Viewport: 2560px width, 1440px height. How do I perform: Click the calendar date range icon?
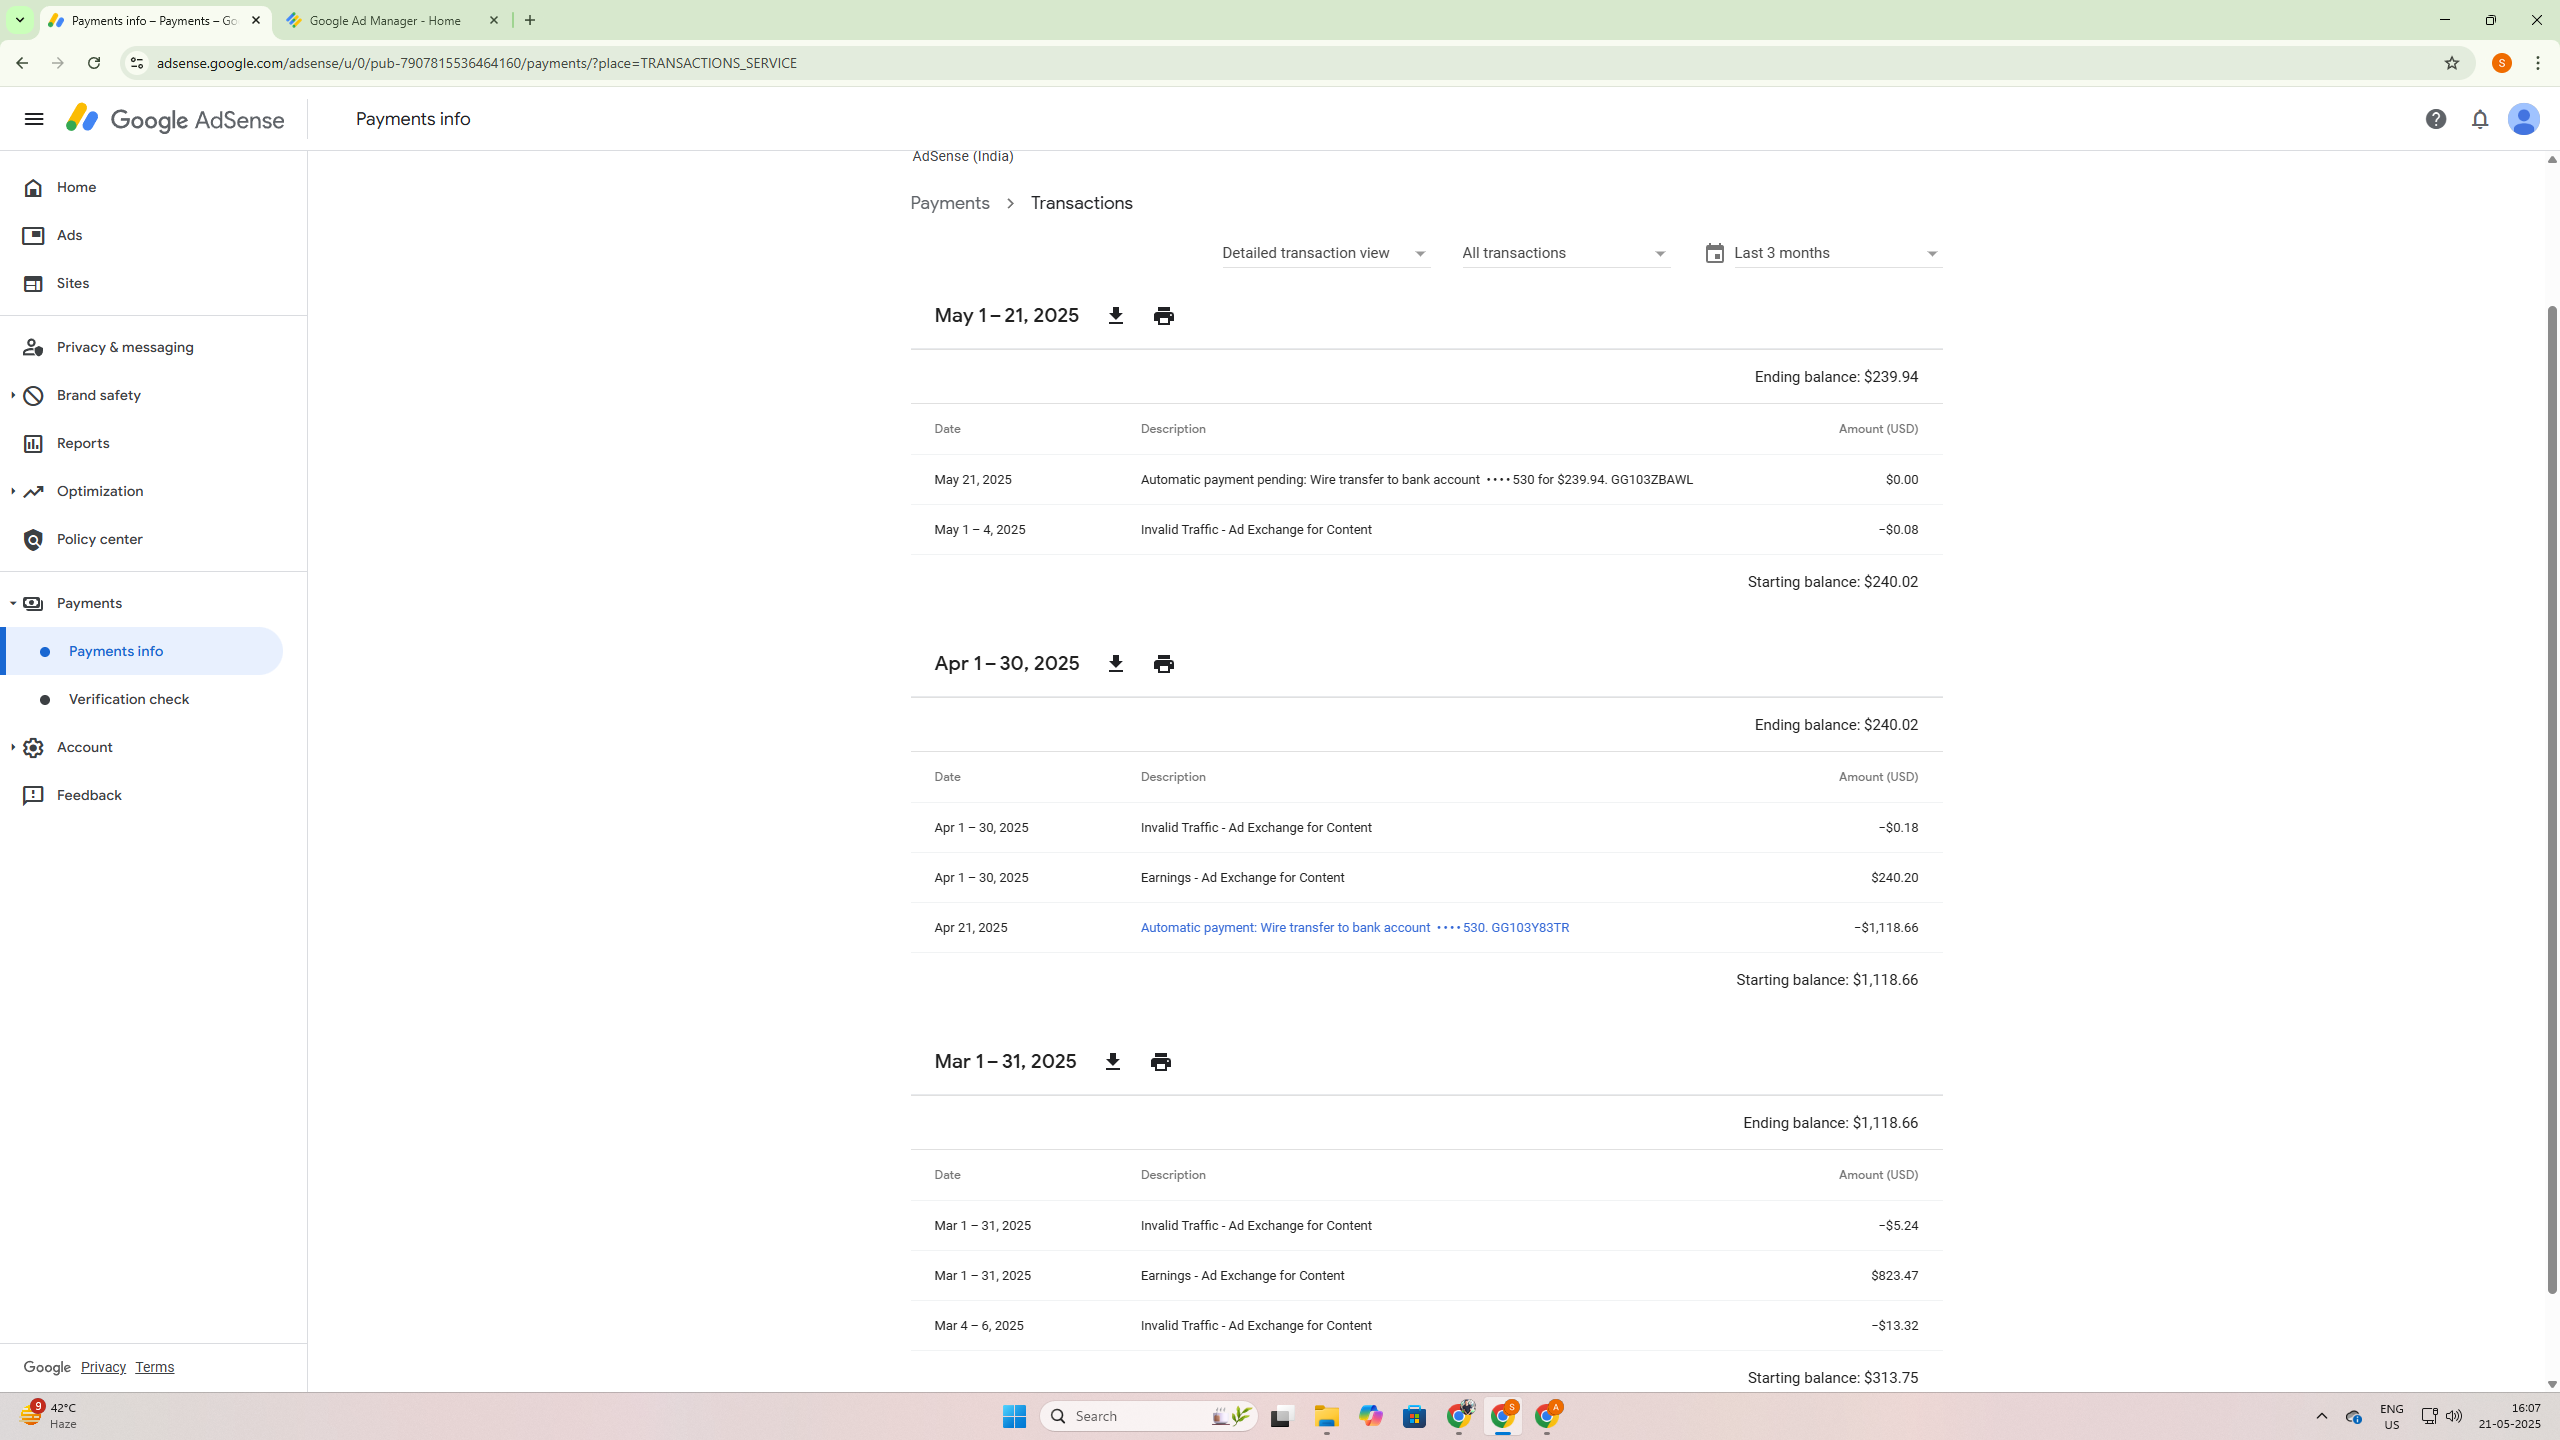(1714, 254)
